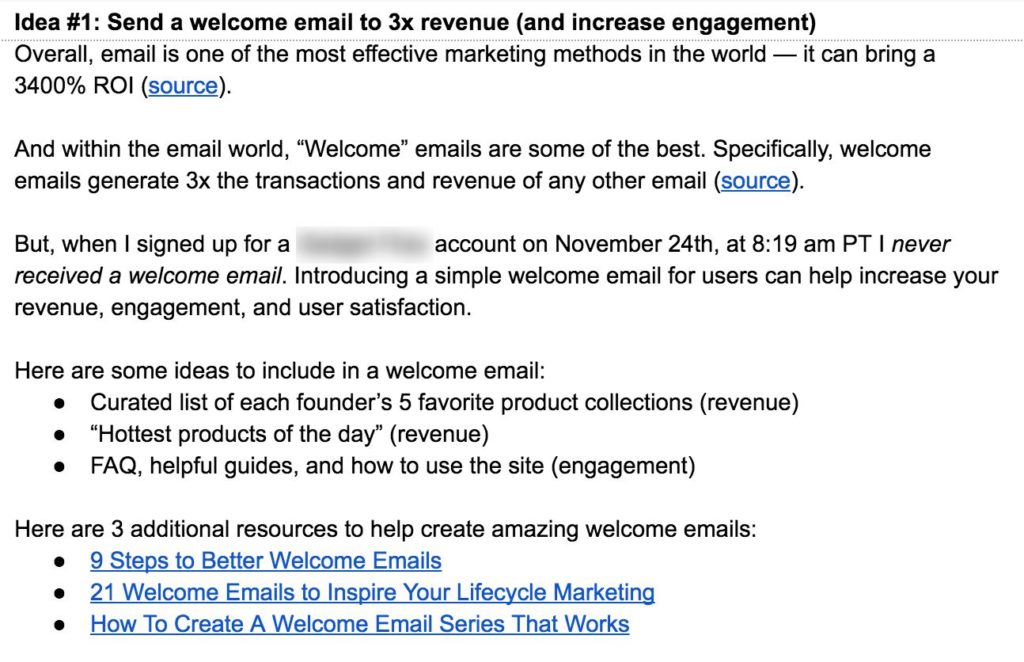Click the 'revenue, engagement, and user satisfaction' line

click(x=243, y=307)
